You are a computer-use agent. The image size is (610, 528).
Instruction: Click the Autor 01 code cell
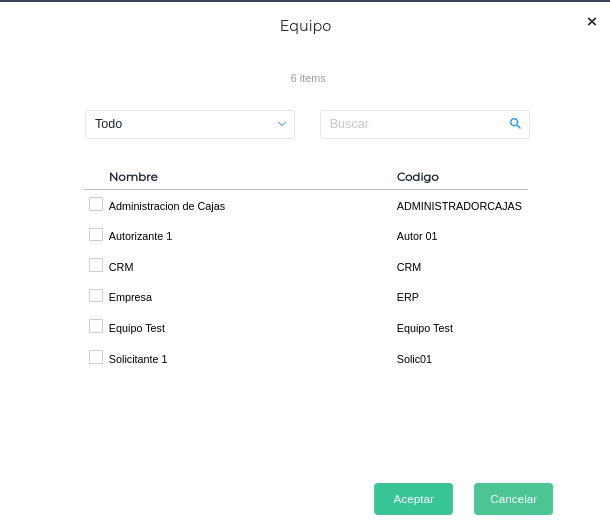(x=417, y=236)
